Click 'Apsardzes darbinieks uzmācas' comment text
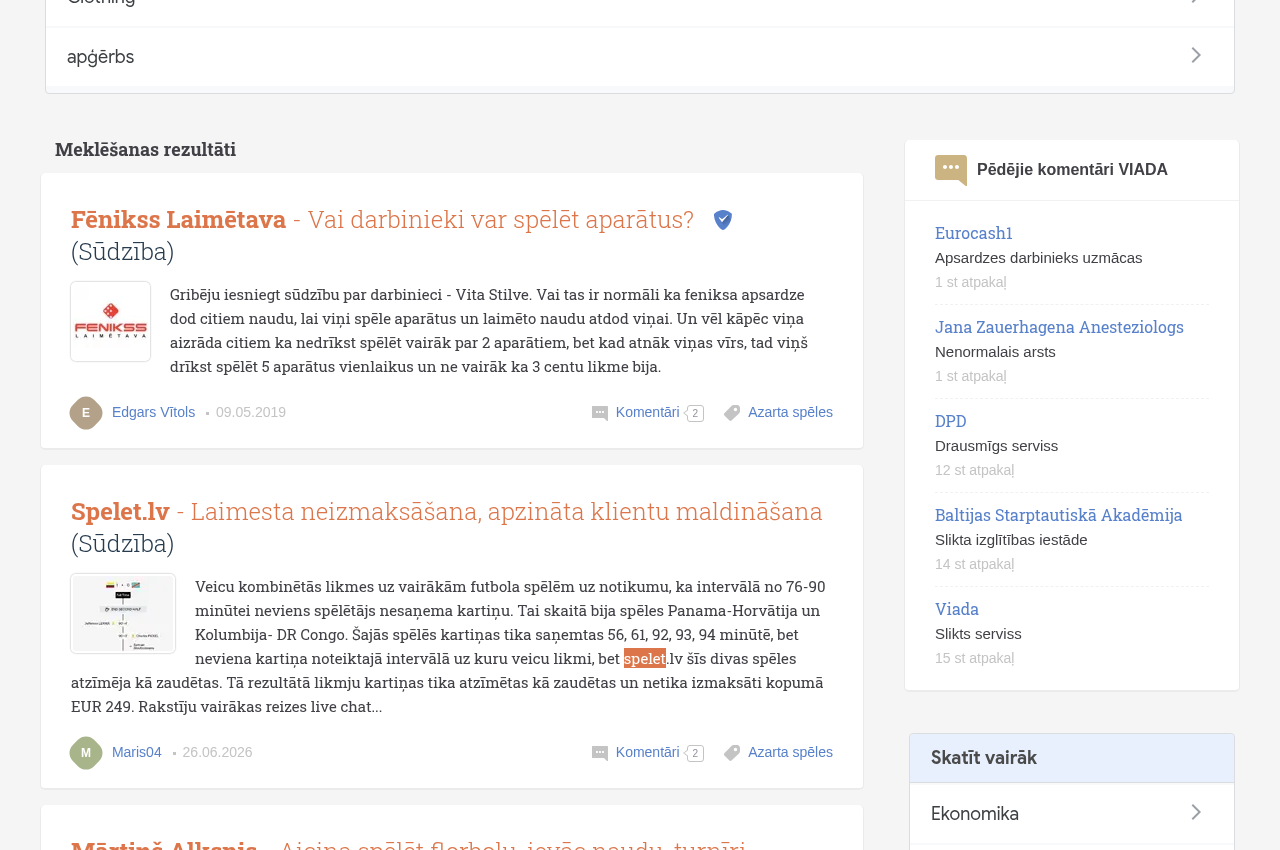Screen dimensions: 1280x850 pos(1038,258)
